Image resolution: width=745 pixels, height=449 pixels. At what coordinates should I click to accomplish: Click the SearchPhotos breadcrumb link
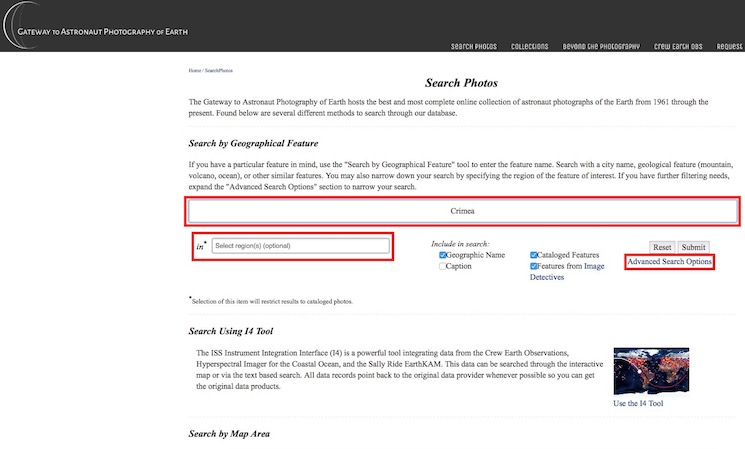(x=218, y=70)
